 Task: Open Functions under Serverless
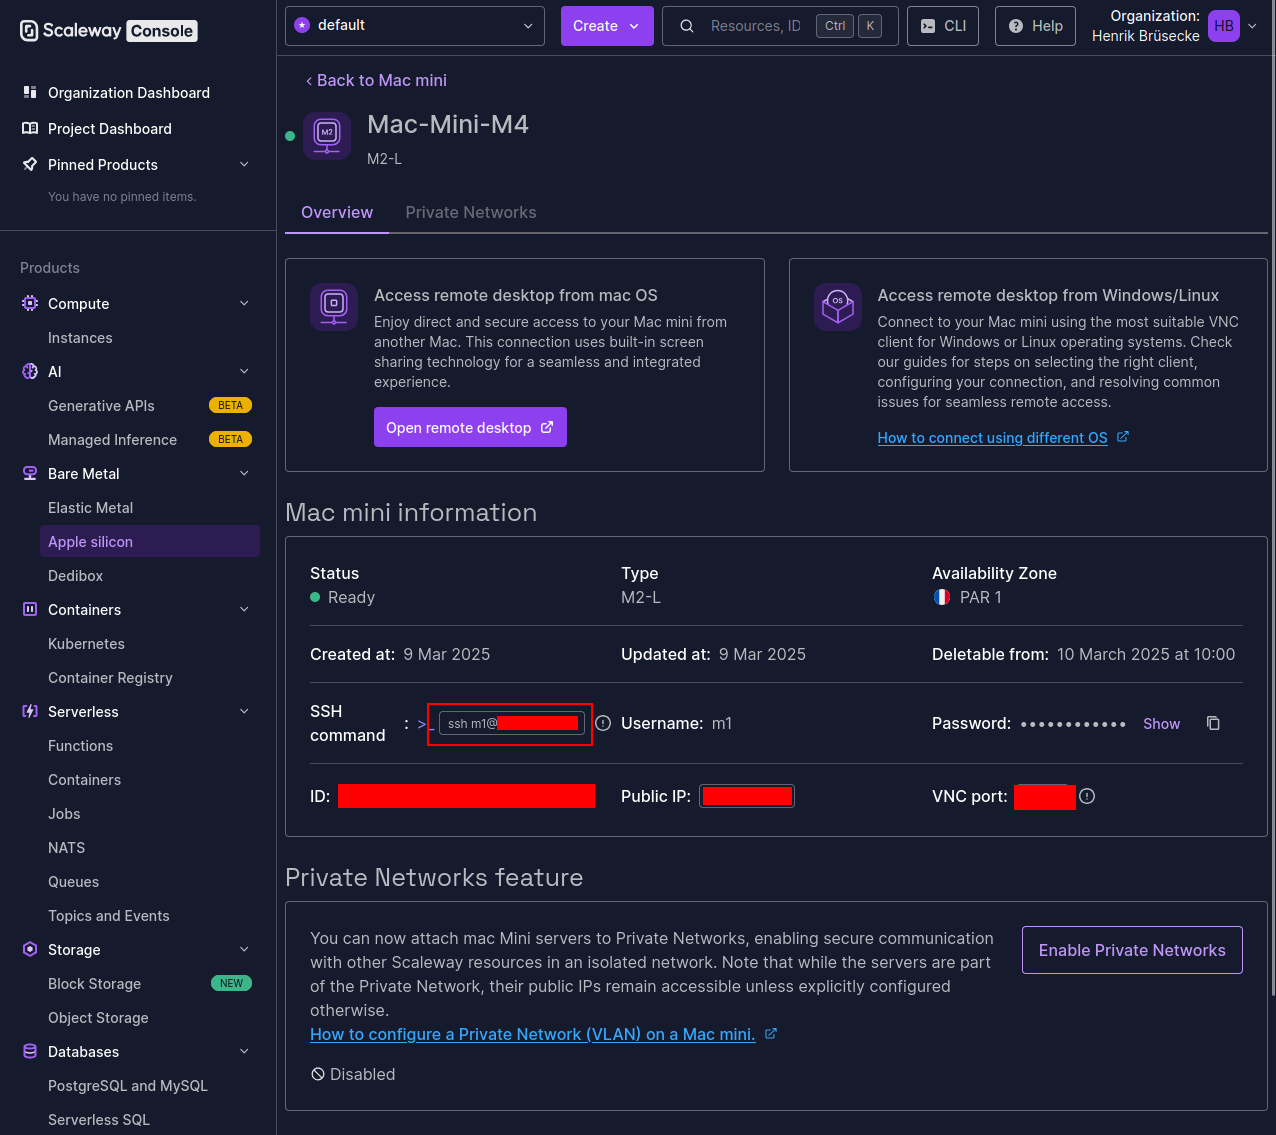(x=80, y=746)
